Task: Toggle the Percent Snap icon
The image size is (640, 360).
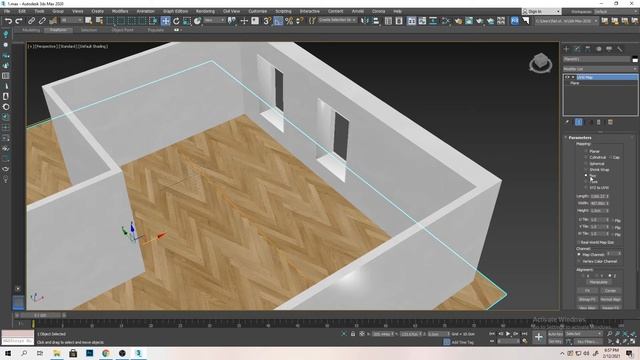Action: (x=289, y=20)
